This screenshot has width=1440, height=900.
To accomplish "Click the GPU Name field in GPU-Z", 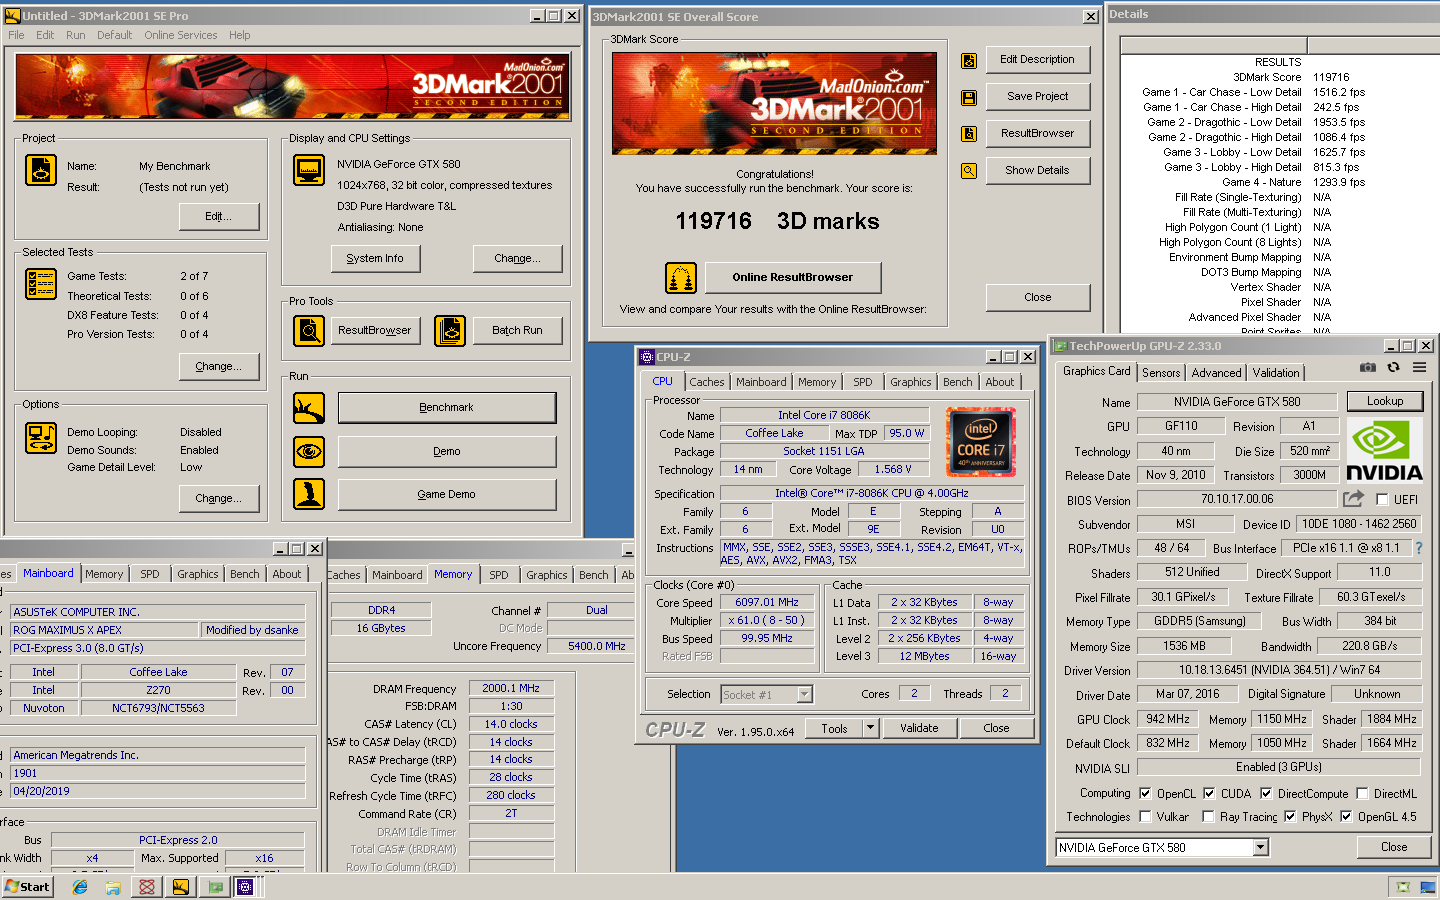I will point(1237,401).
